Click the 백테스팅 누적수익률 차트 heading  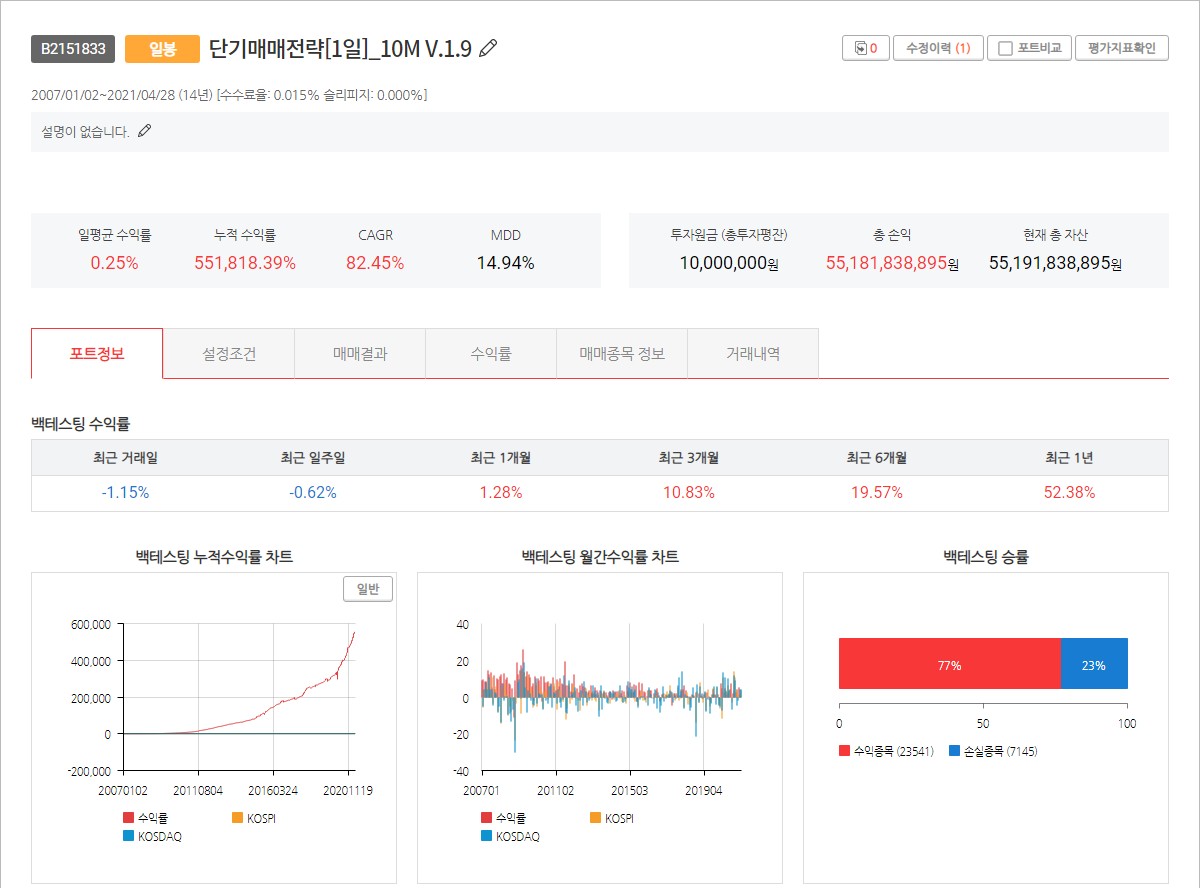(x=214, y=557)
